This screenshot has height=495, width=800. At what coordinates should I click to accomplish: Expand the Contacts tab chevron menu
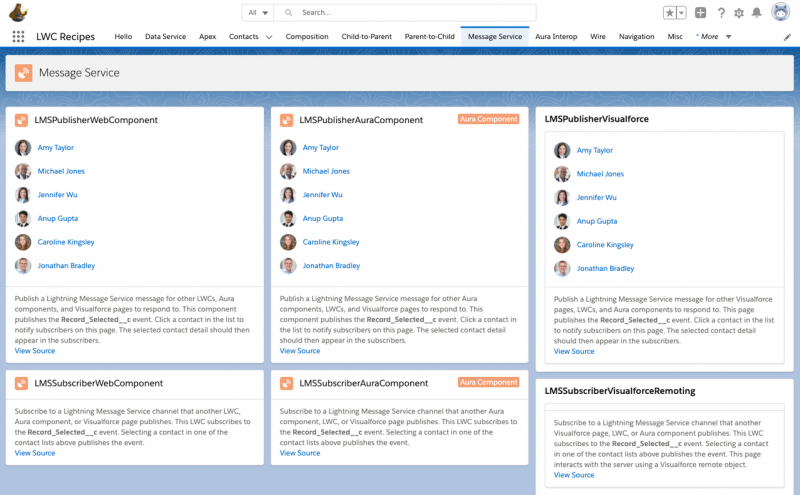point(269,37)
